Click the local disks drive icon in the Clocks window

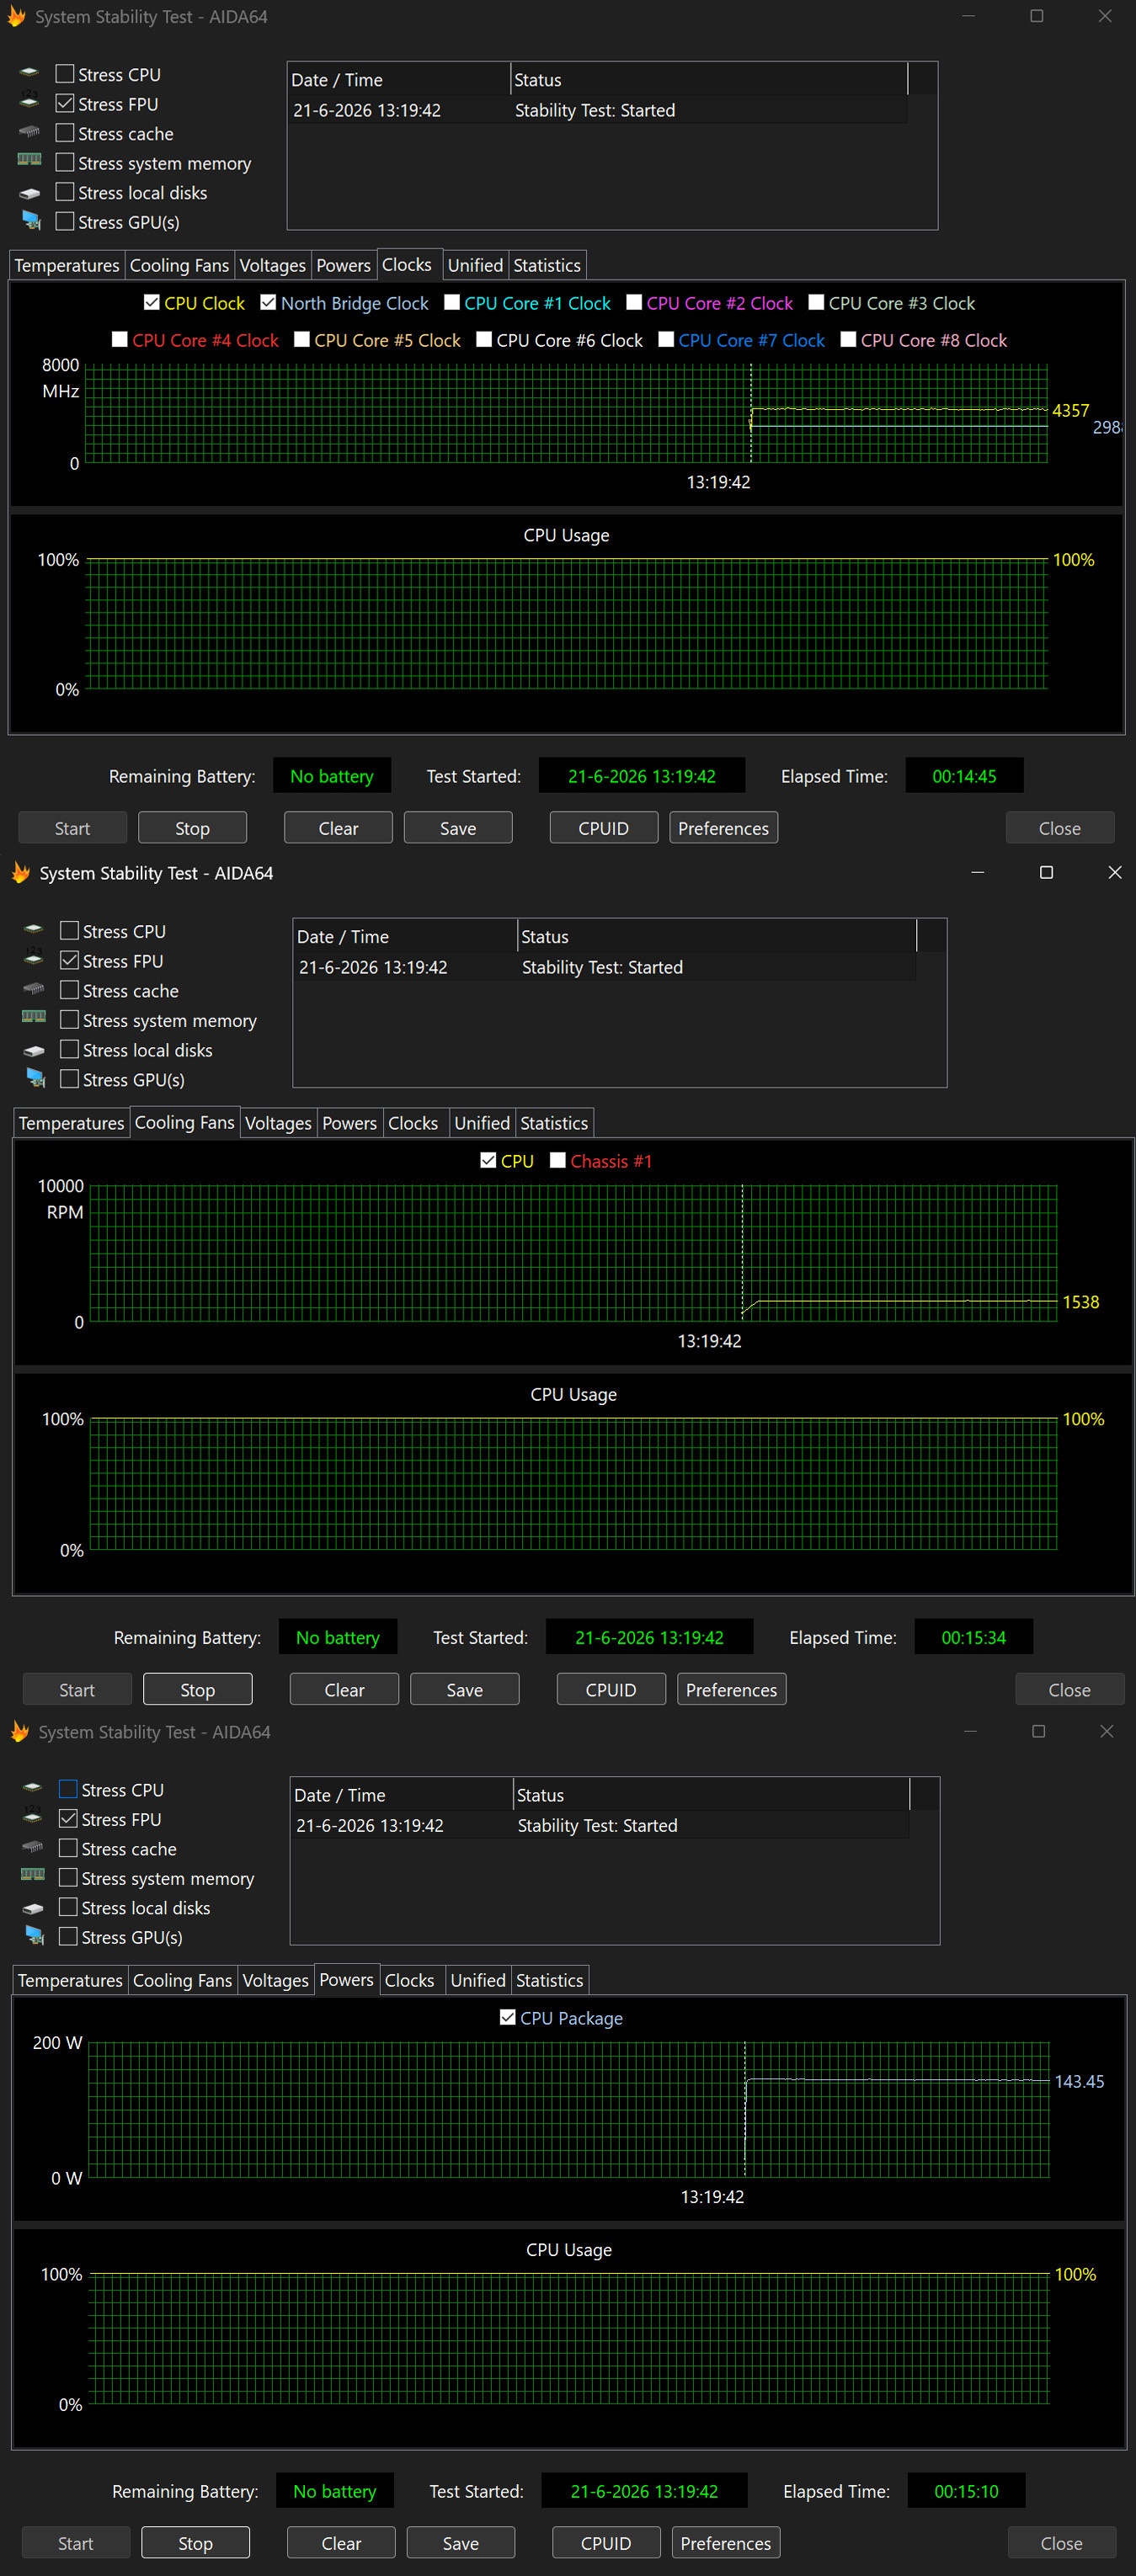[30, 193]
